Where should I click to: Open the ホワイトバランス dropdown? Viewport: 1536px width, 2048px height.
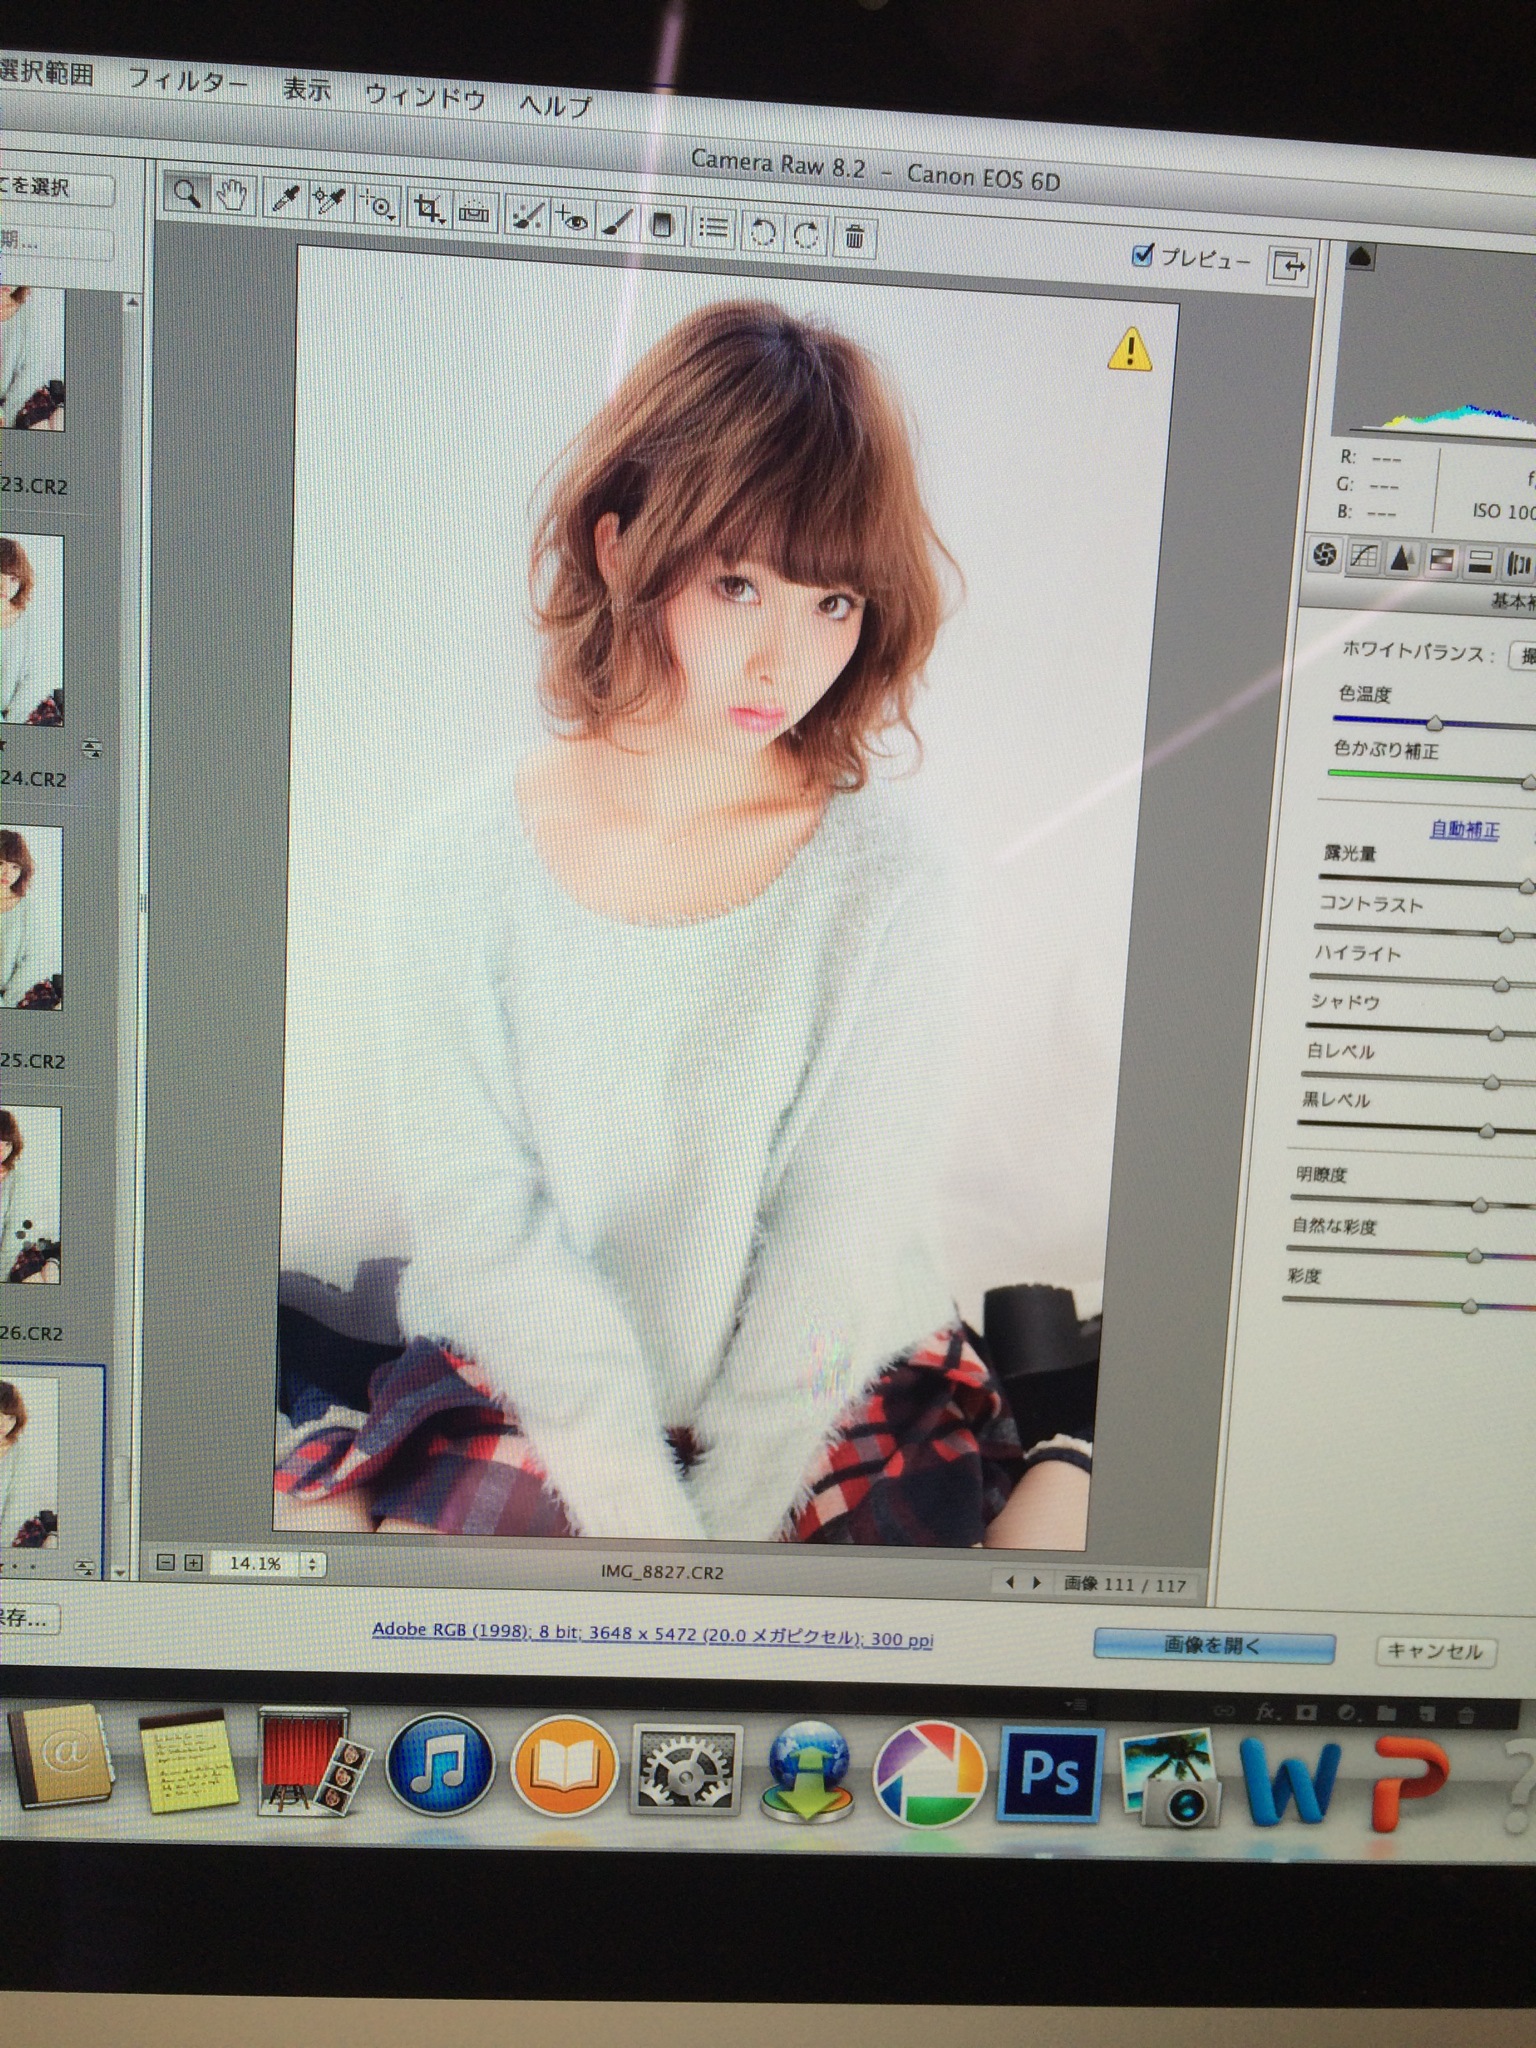pos(1523,656)
